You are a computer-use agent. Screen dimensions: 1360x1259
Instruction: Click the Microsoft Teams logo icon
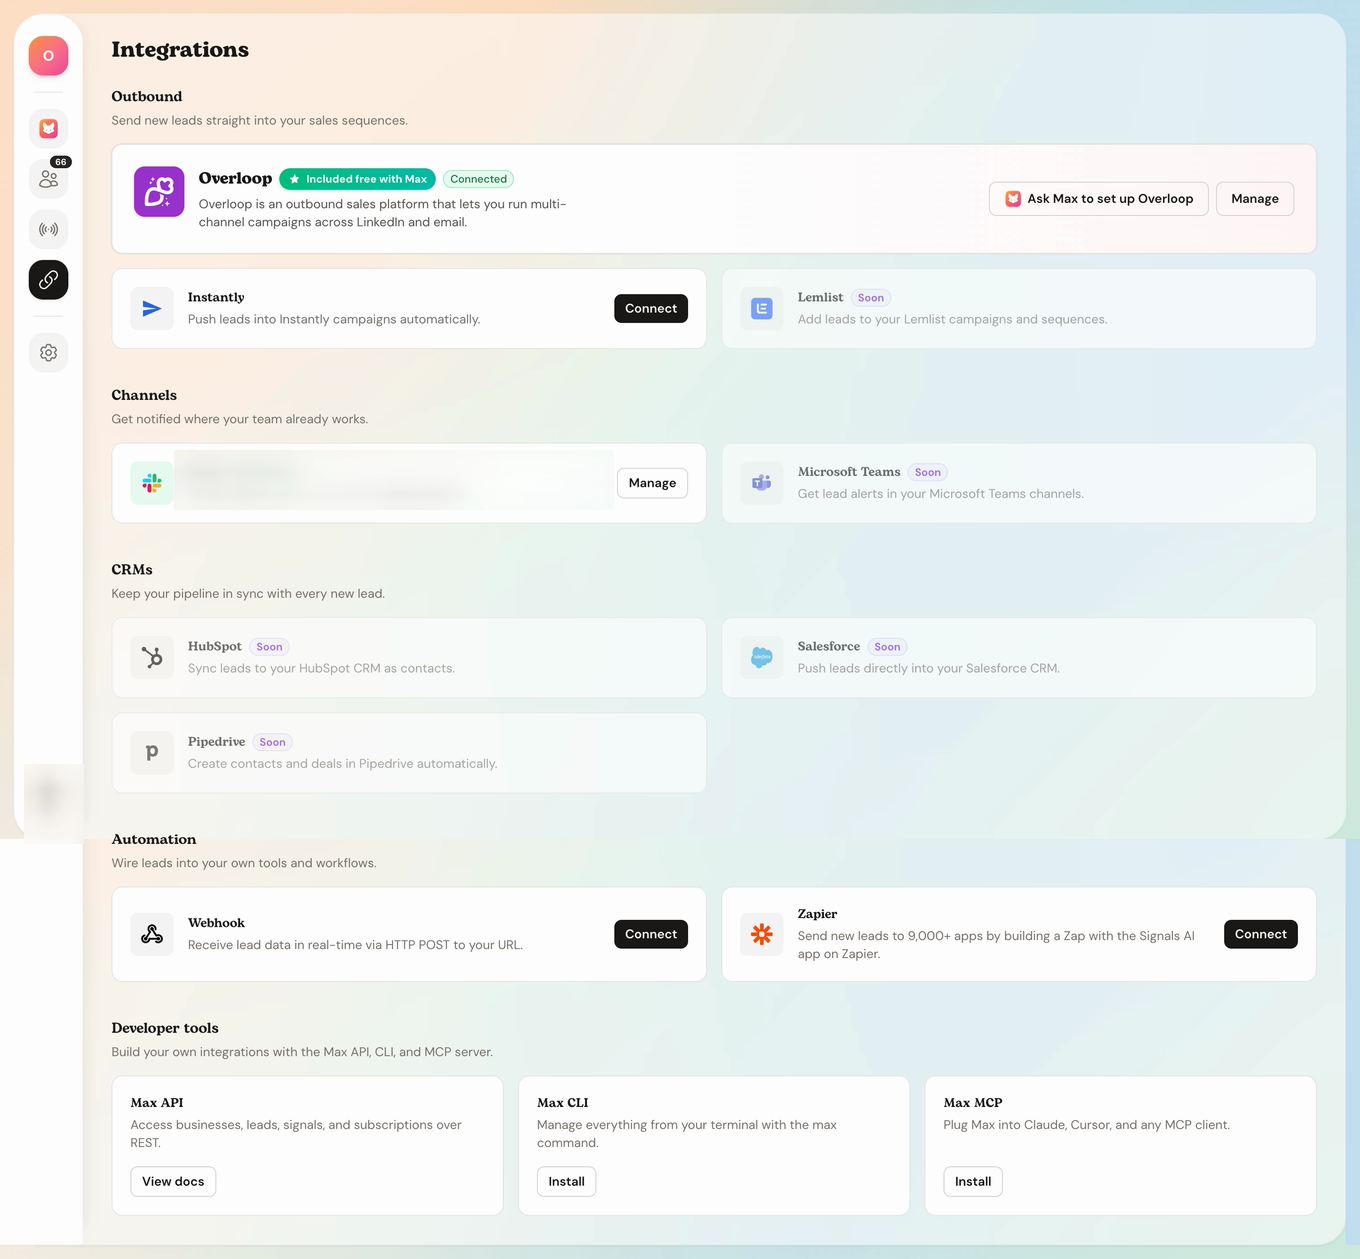click(x=762, y=483)
